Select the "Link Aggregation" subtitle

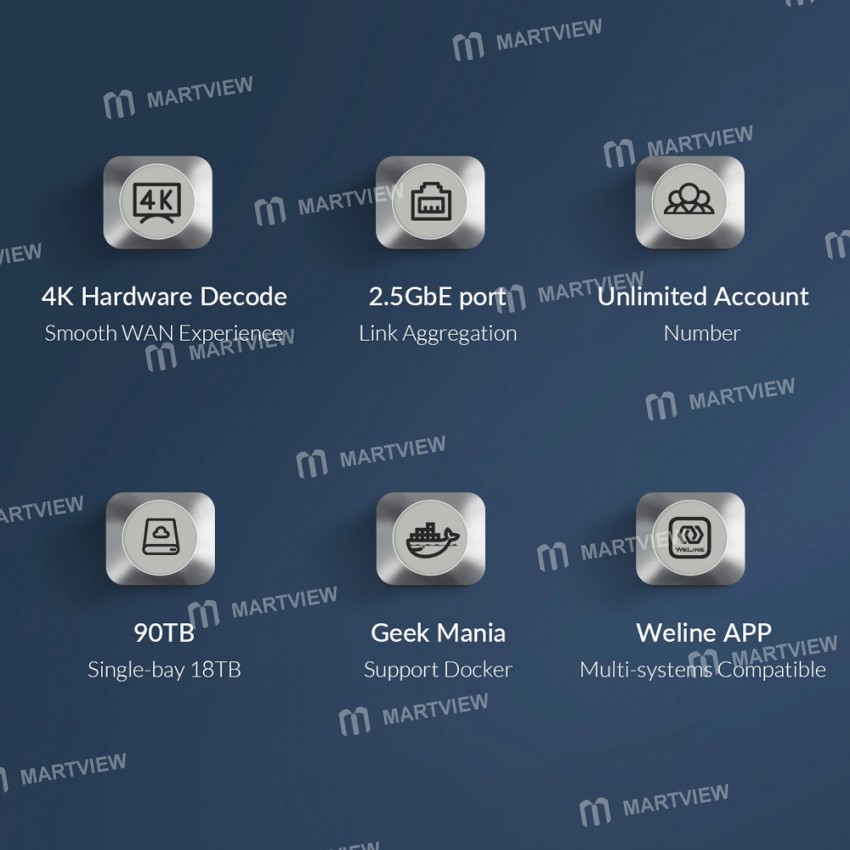point(437,333)
